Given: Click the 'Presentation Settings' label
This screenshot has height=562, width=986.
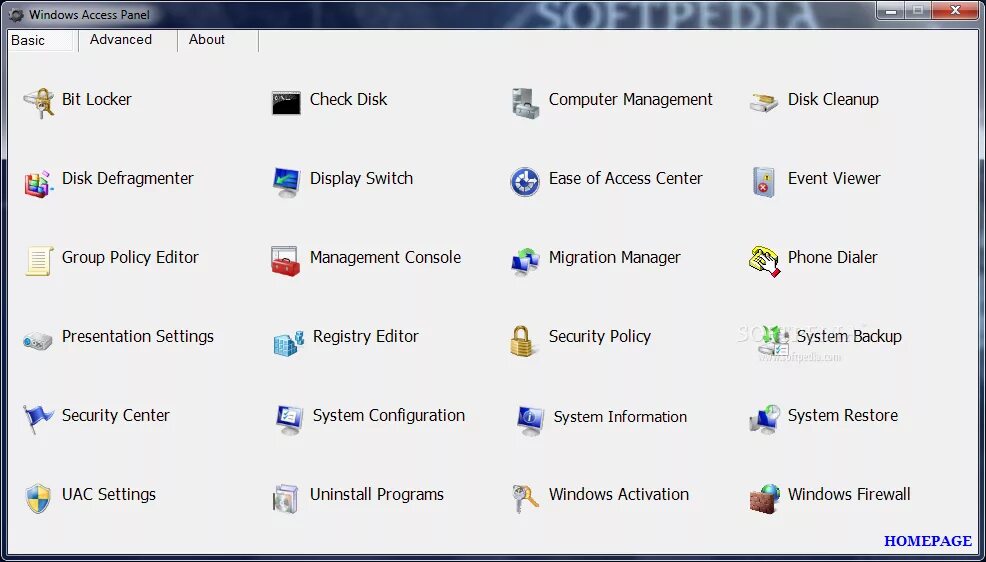Looking at the screenshot, I should pos(138,337).
